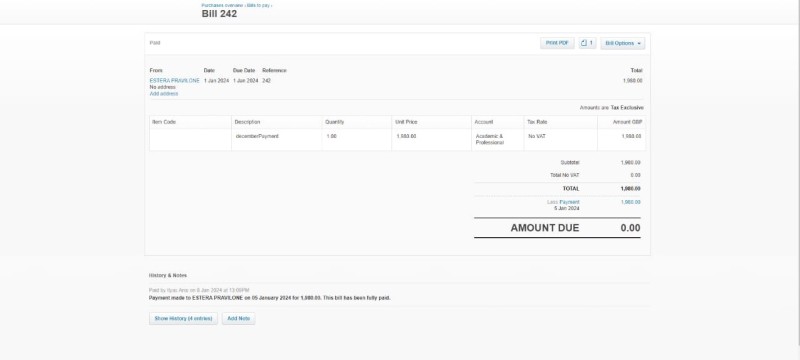The width and height of the screenshot is (800, 360).
Task: Select the Academic & Professional account cell
Action: (x=497, y=140)
